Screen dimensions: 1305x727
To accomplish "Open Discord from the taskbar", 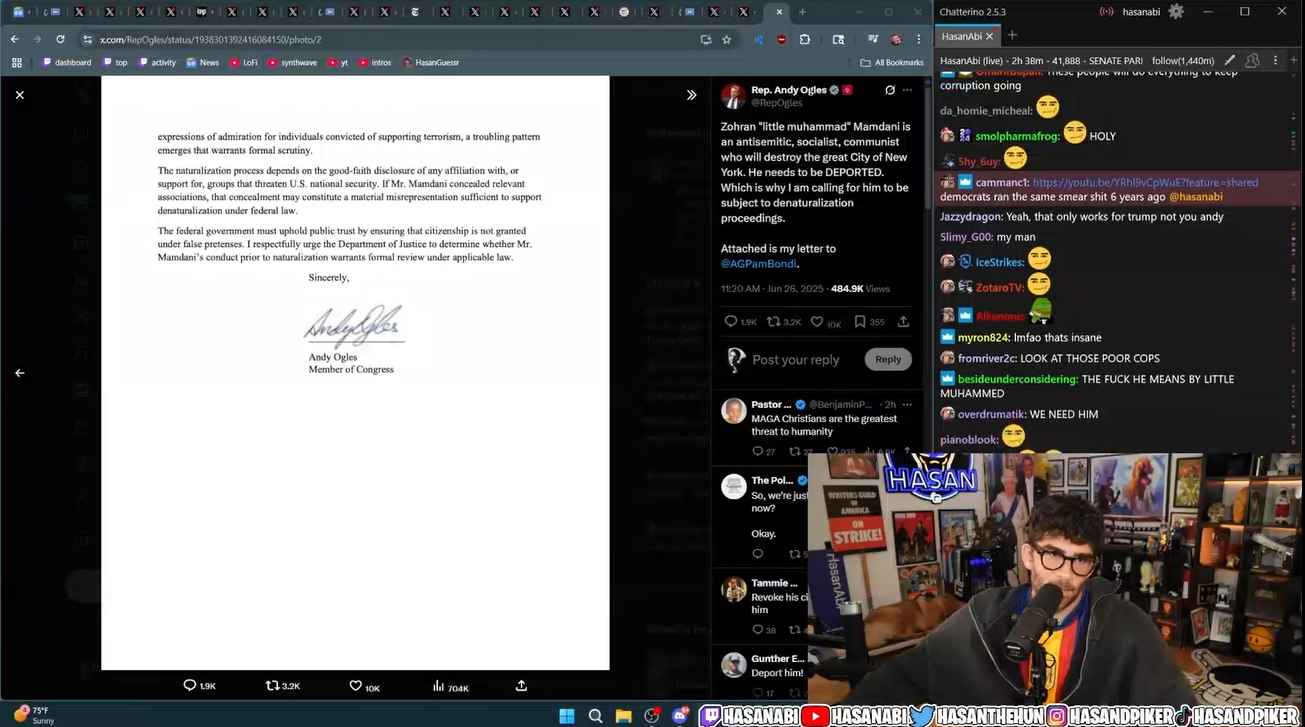I will coord(681,715).
